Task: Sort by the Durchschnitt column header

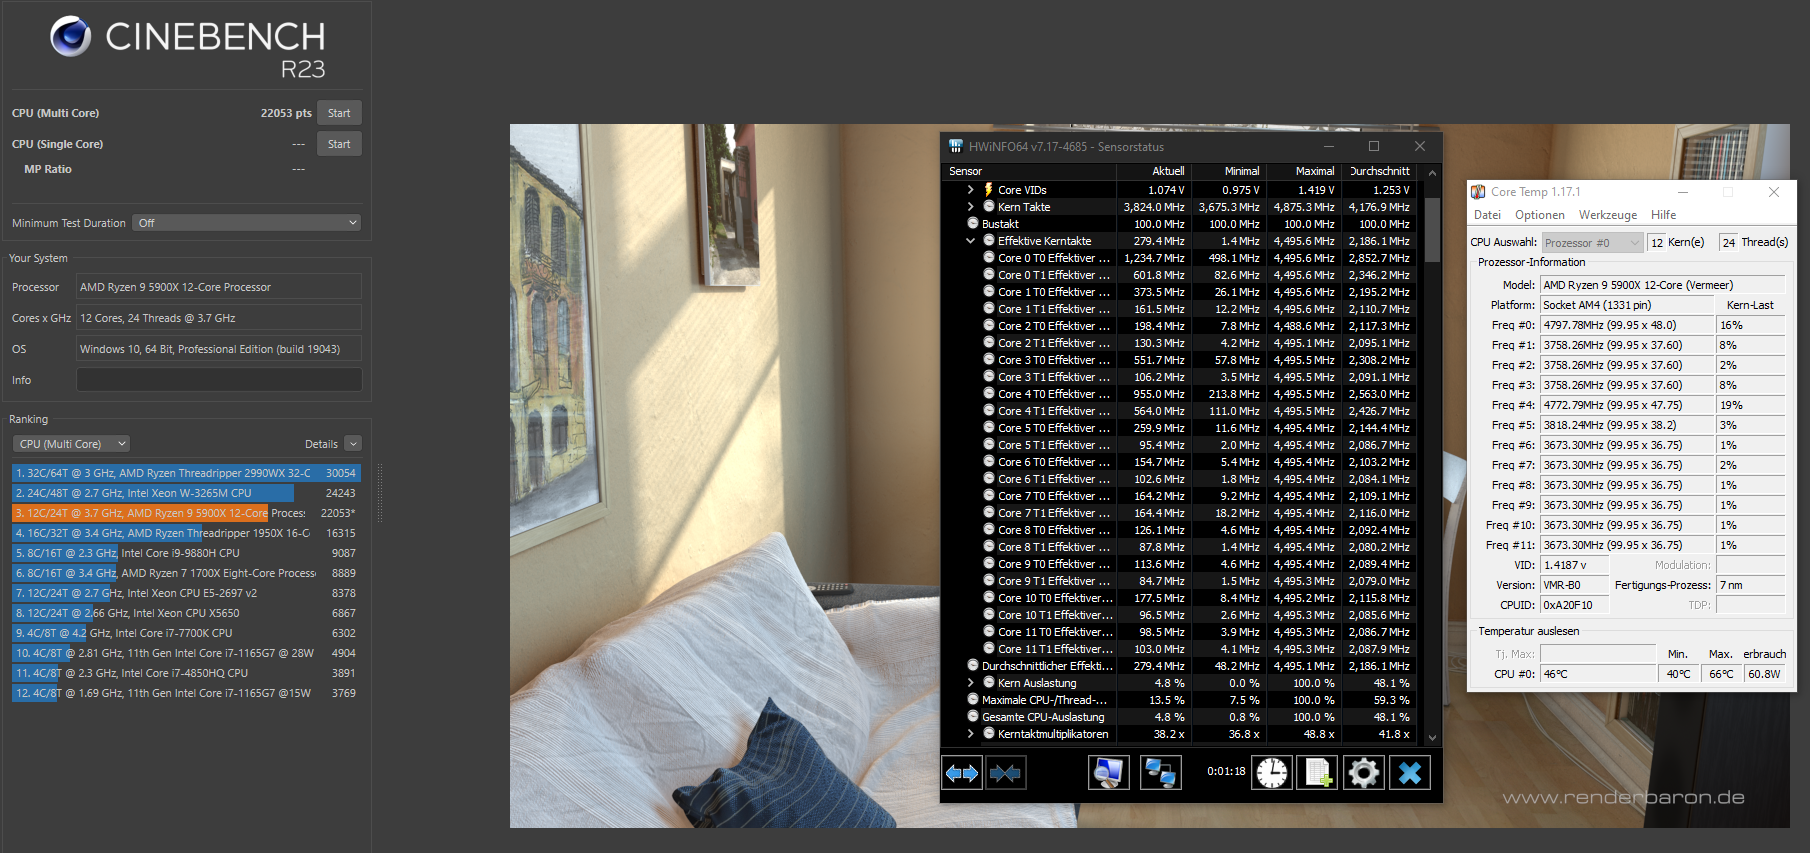Action: pyautogui.click(x=1379, y=171)
